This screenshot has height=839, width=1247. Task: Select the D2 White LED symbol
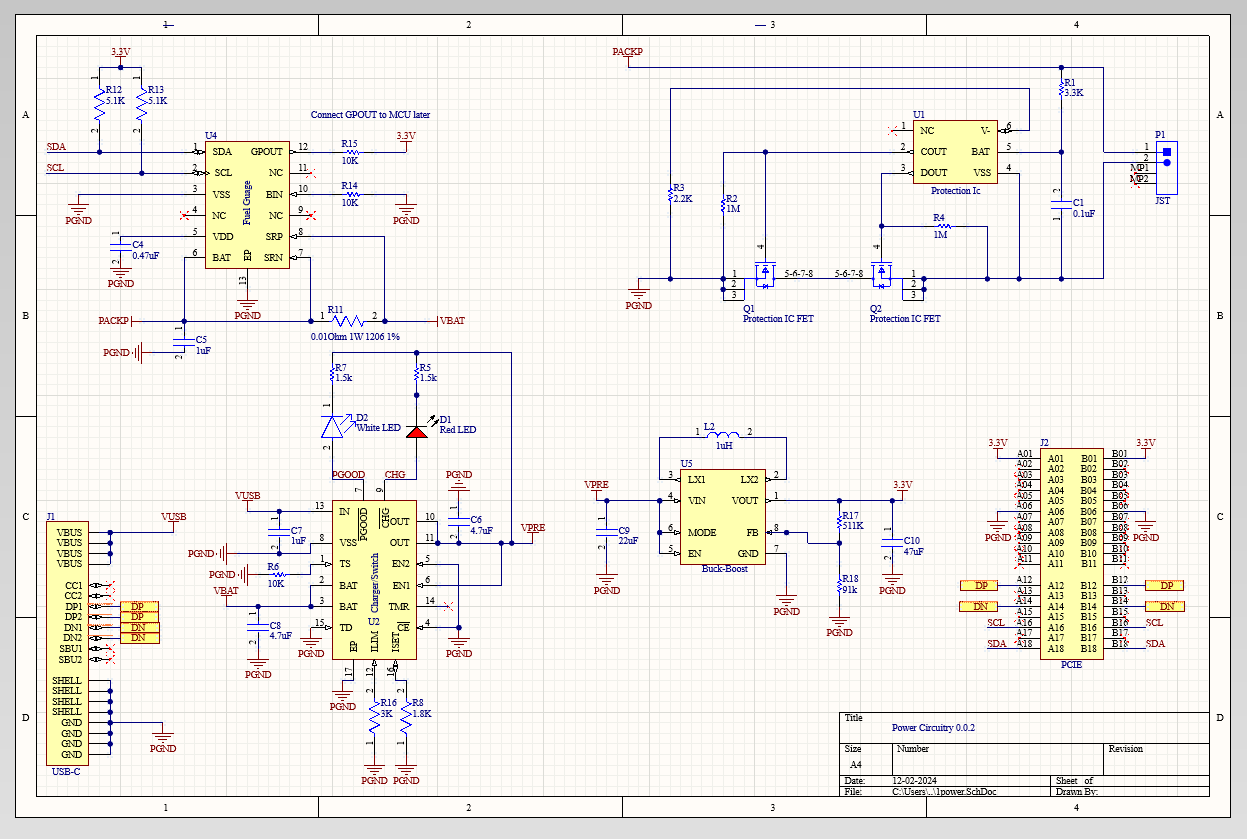[333, 426]
